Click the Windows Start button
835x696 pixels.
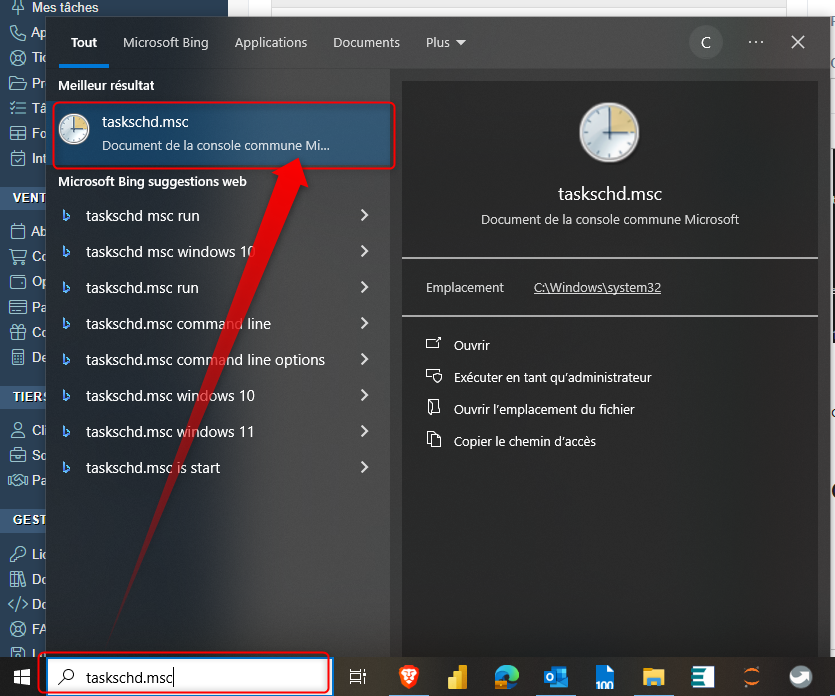(x=21, y=677)
